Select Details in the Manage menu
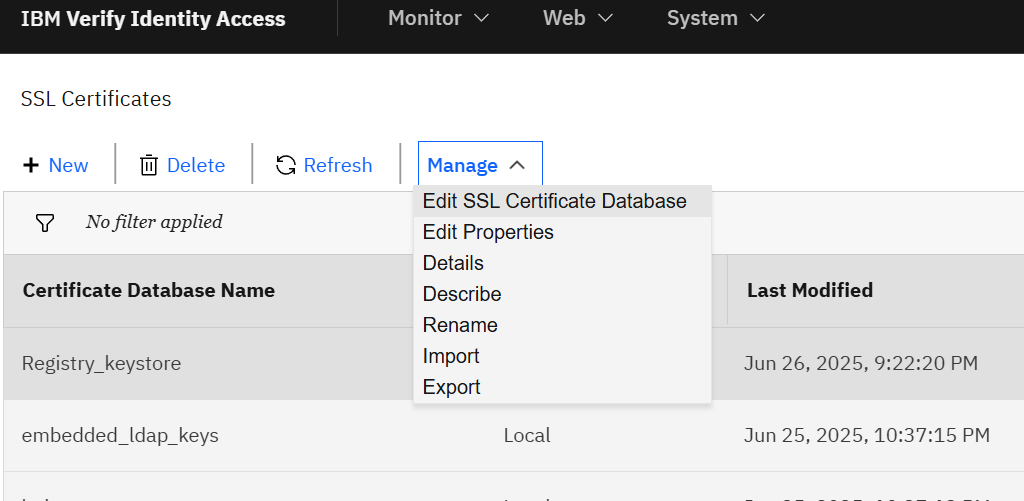The width and height of the screenshot is (1024, 501). (453, 263)
